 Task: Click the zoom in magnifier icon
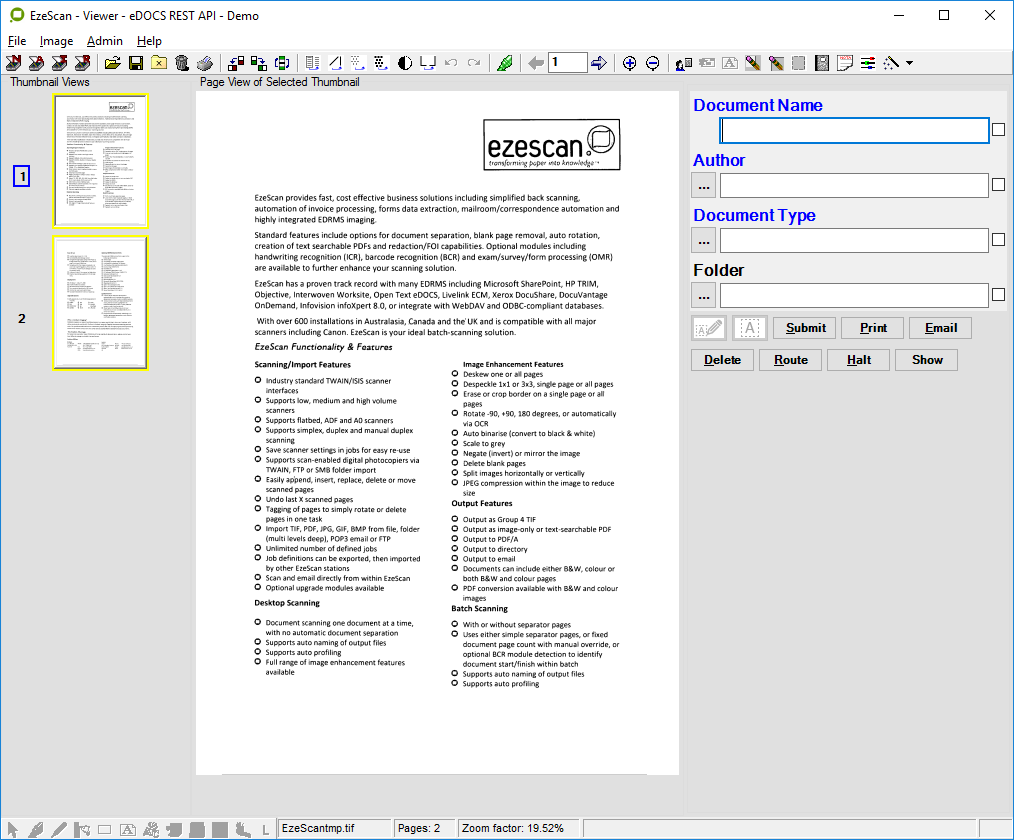click(x=629, y=63)
